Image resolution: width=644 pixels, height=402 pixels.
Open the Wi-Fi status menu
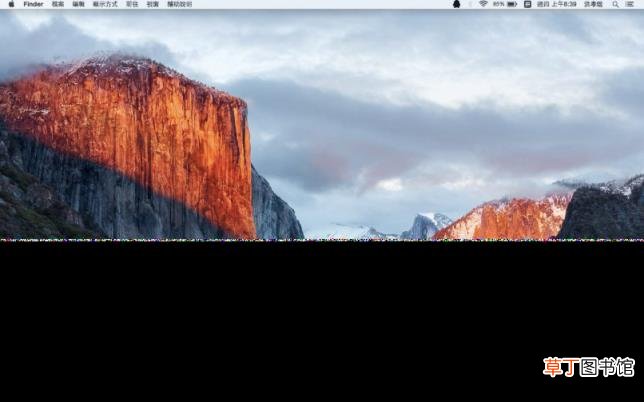coord(483,4)
